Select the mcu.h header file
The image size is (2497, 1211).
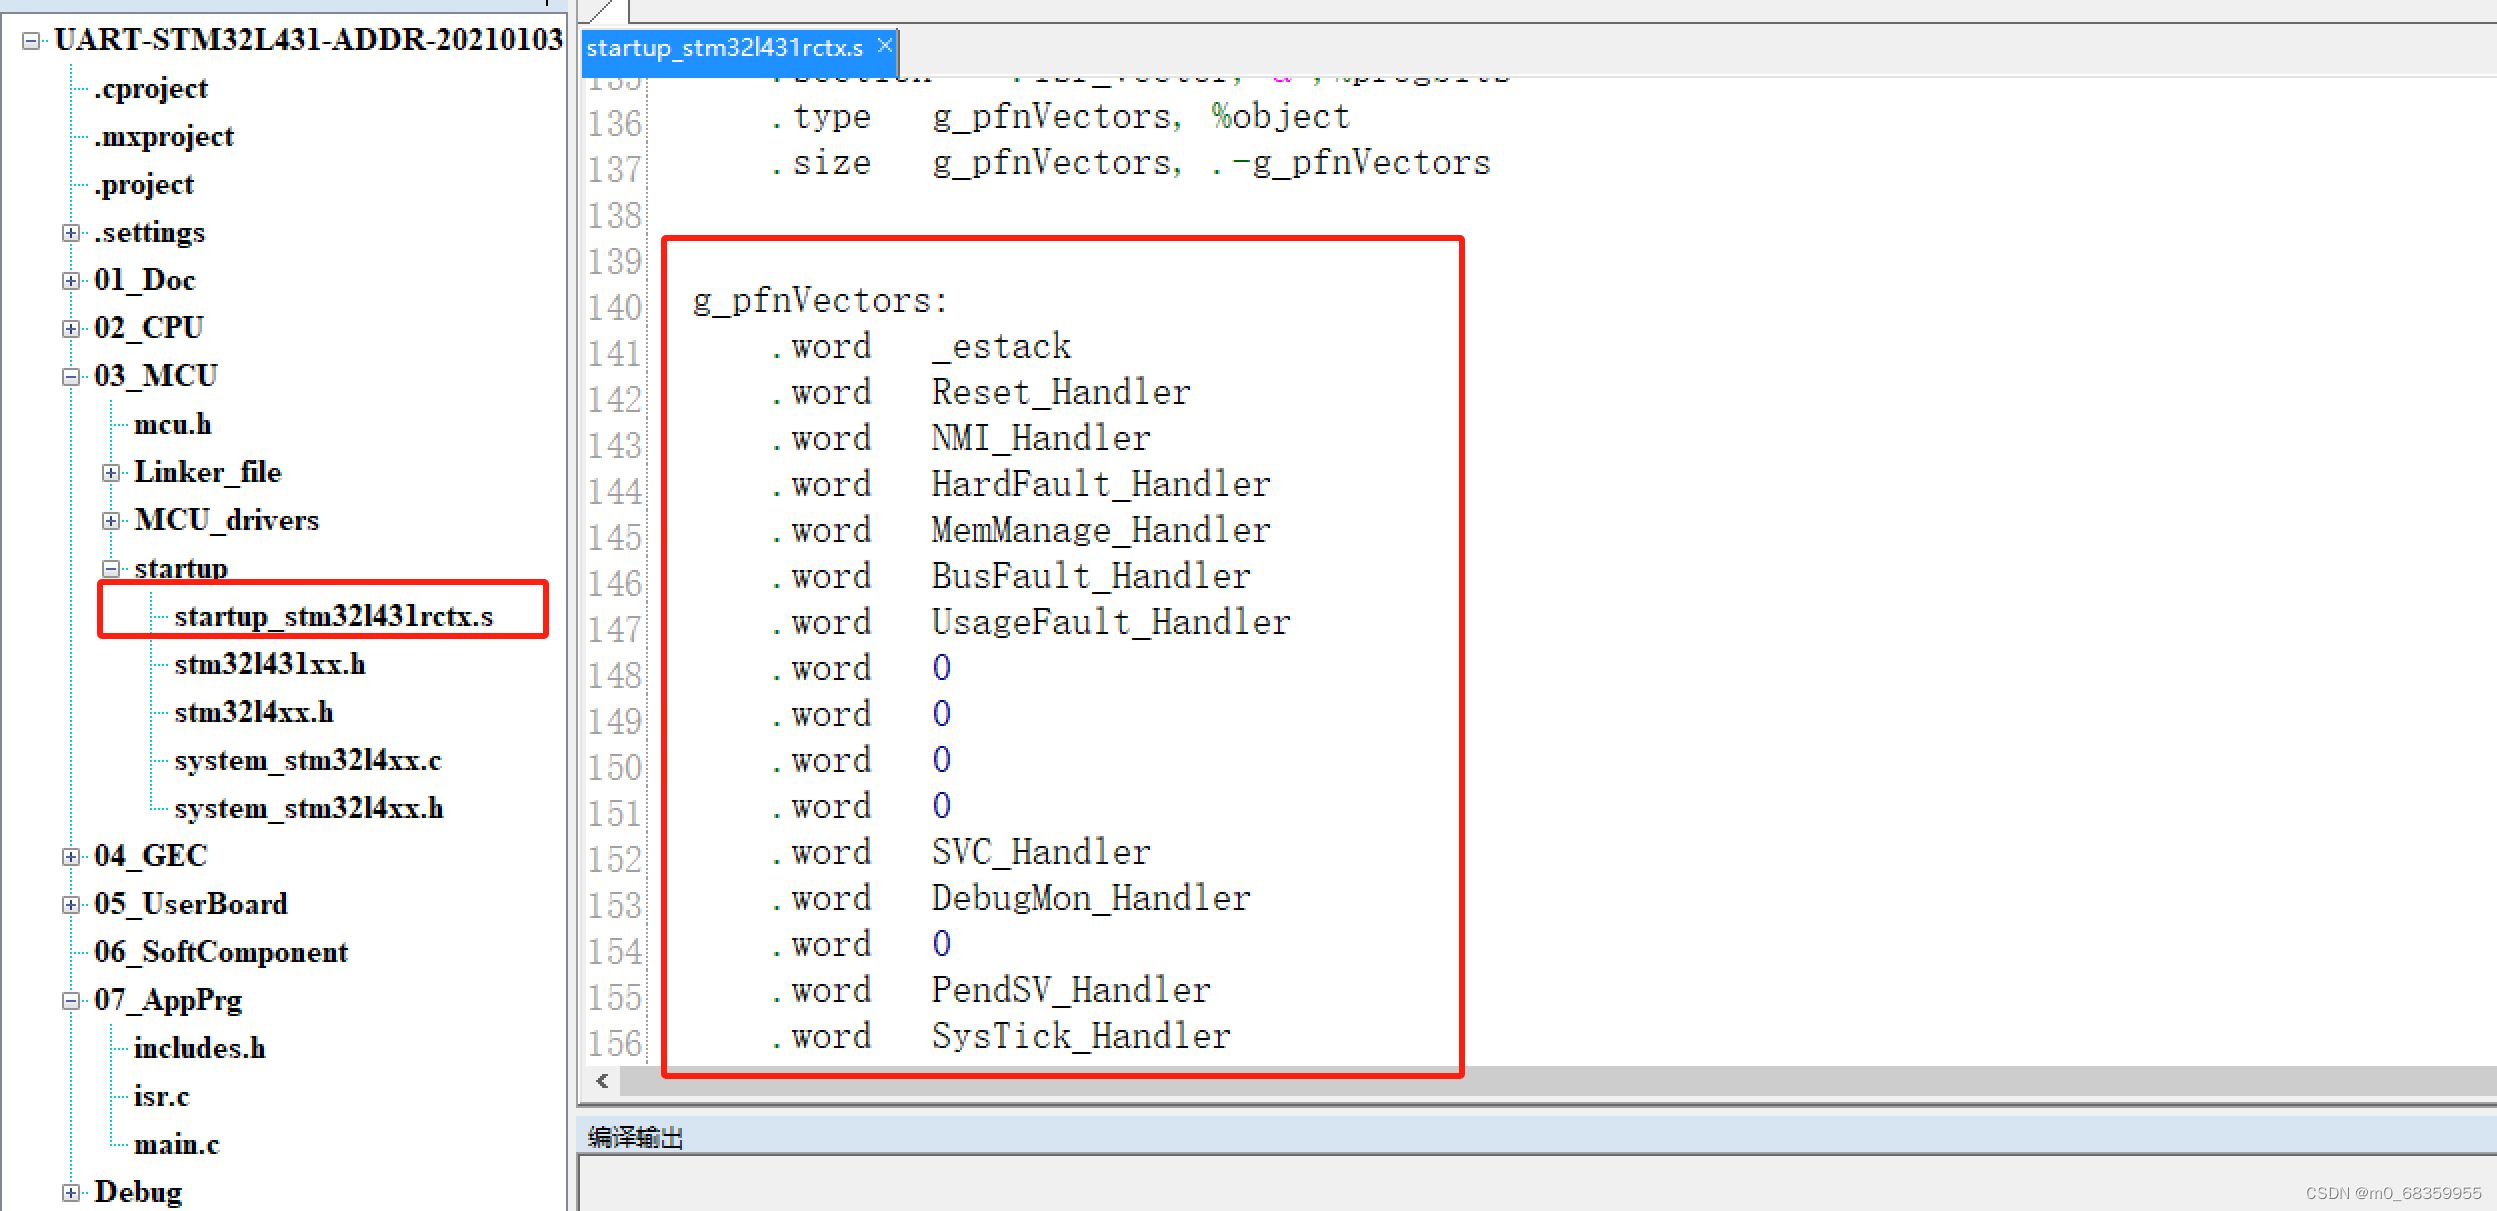[172, 425]
